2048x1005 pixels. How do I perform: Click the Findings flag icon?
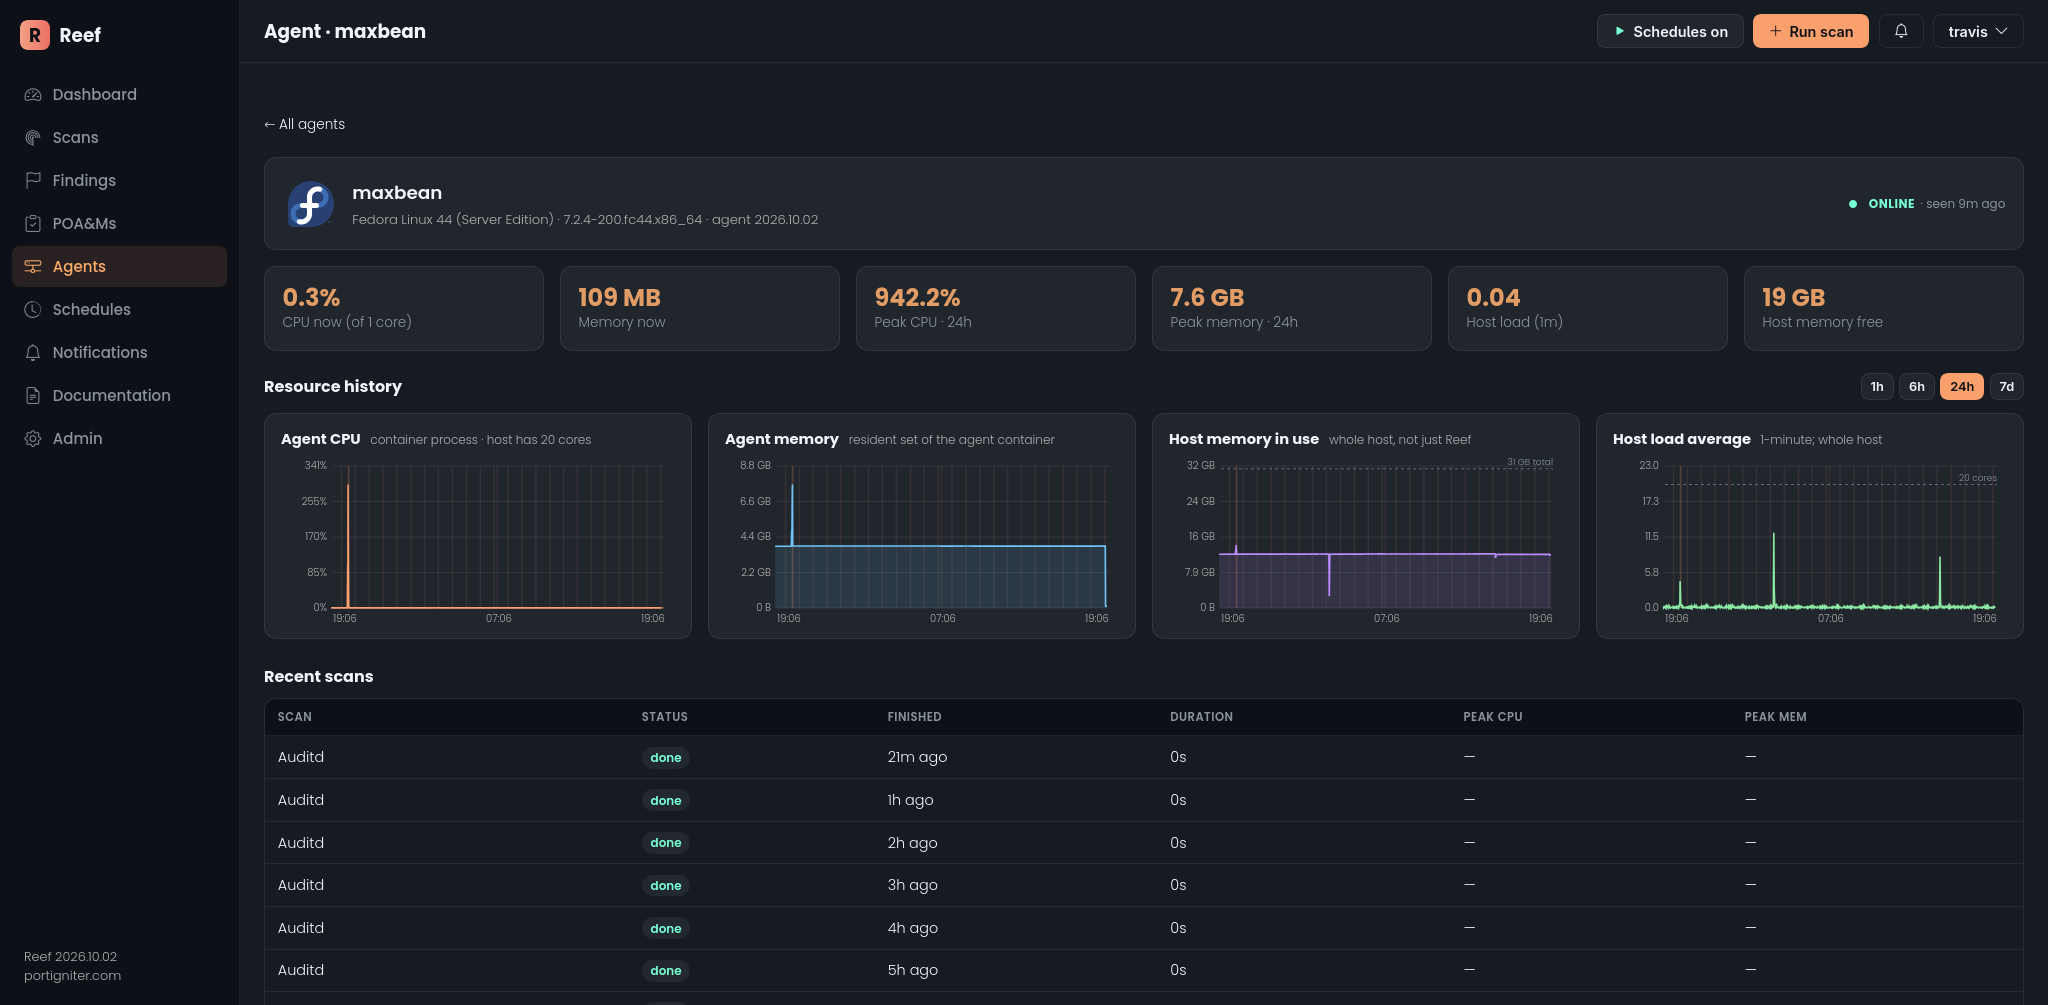click(x=33, y=181)
